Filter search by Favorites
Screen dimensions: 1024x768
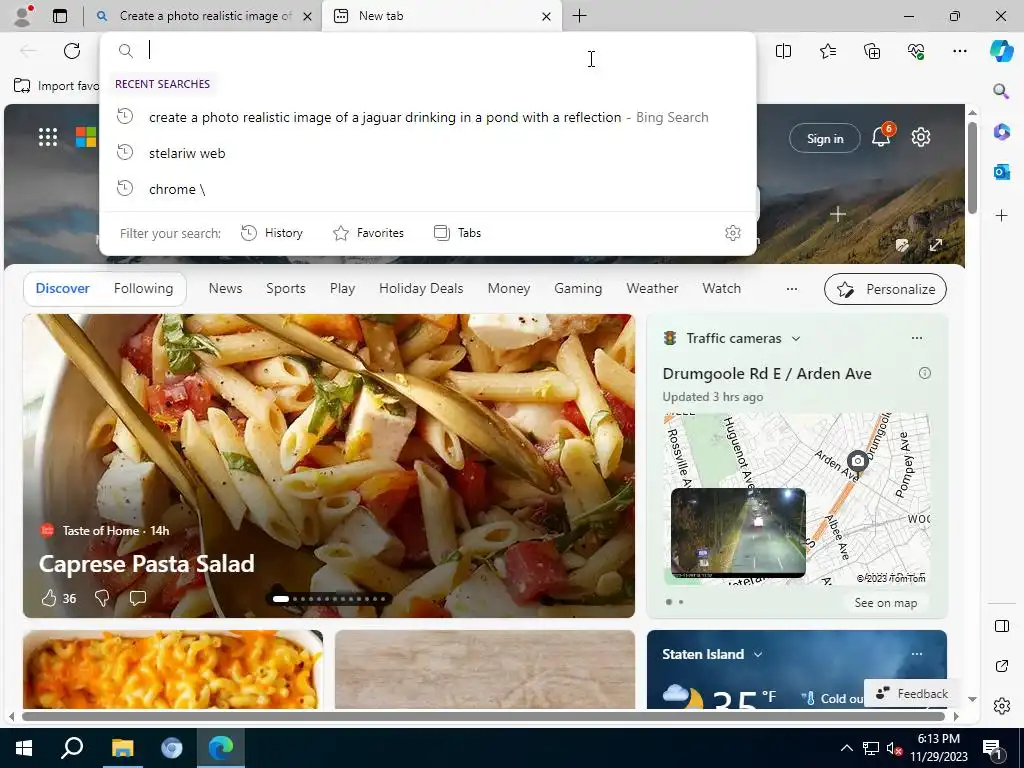[368, 233]
